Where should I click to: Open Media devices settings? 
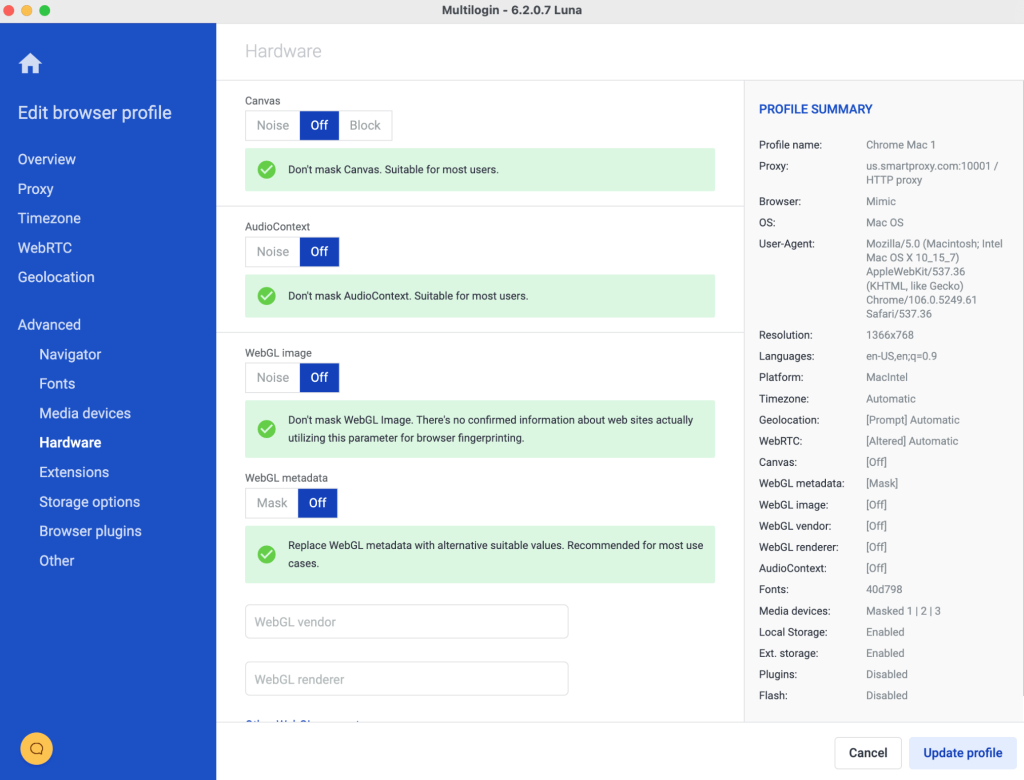[x=85, y=413]
